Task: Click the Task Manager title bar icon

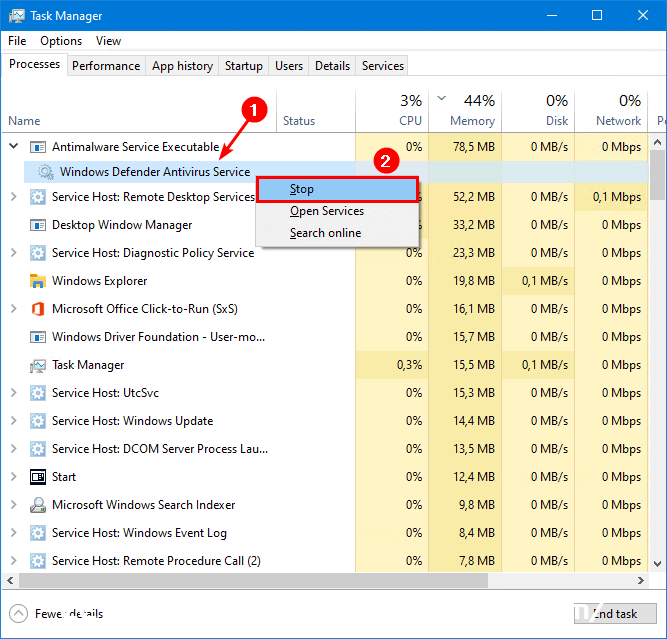Action: pos(17,16)
